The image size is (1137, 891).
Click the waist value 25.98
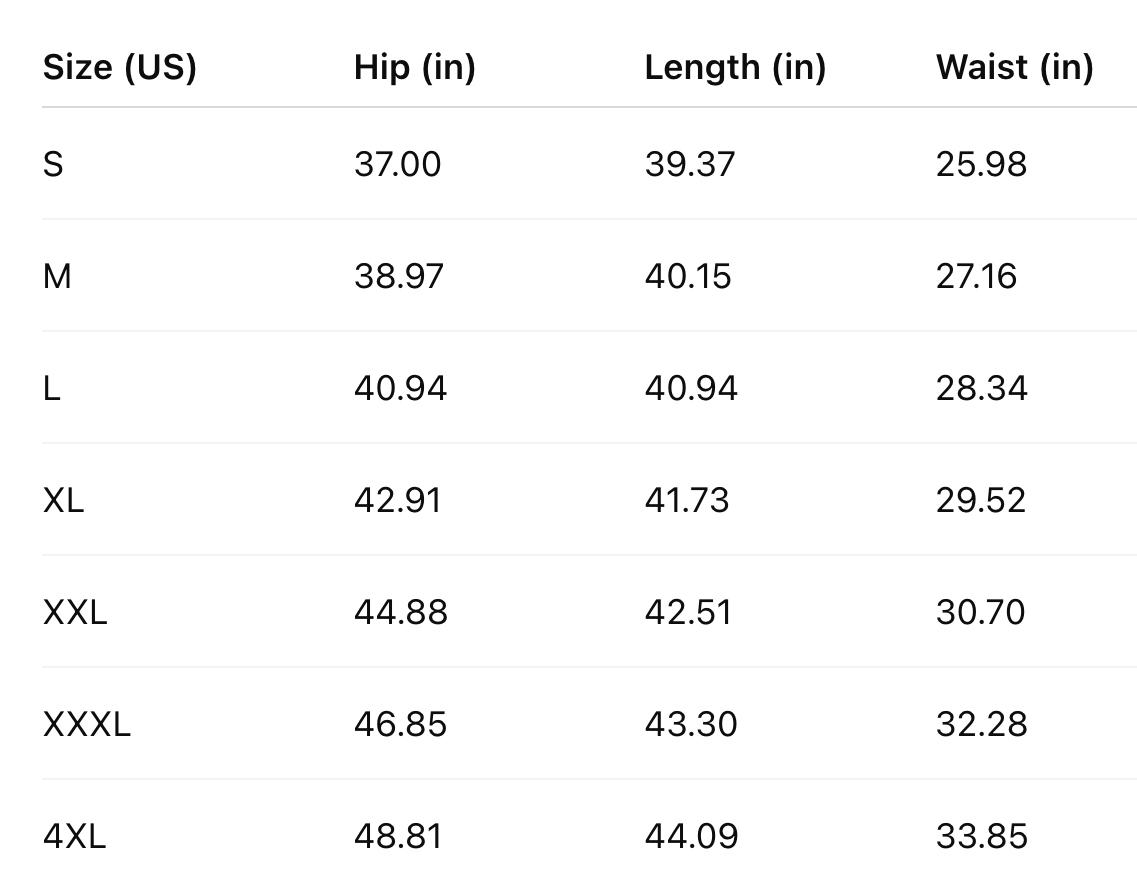click(981, 164)
